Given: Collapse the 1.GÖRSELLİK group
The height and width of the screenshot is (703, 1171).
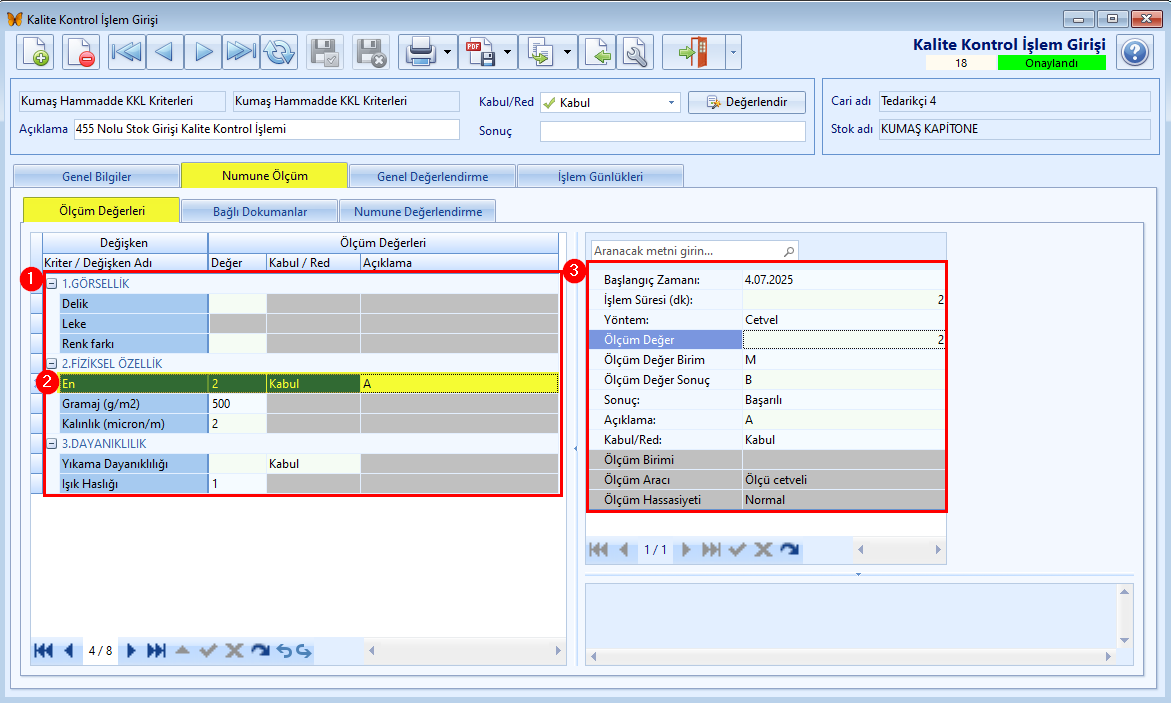Looking at the screenshot, I should [52, 284].
